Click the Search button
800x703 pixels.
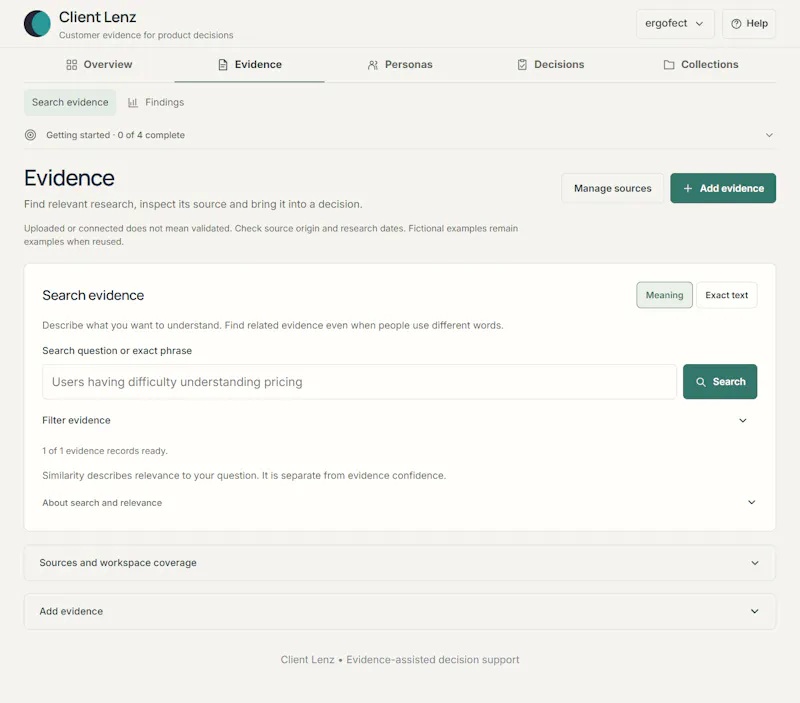point(720,382)
